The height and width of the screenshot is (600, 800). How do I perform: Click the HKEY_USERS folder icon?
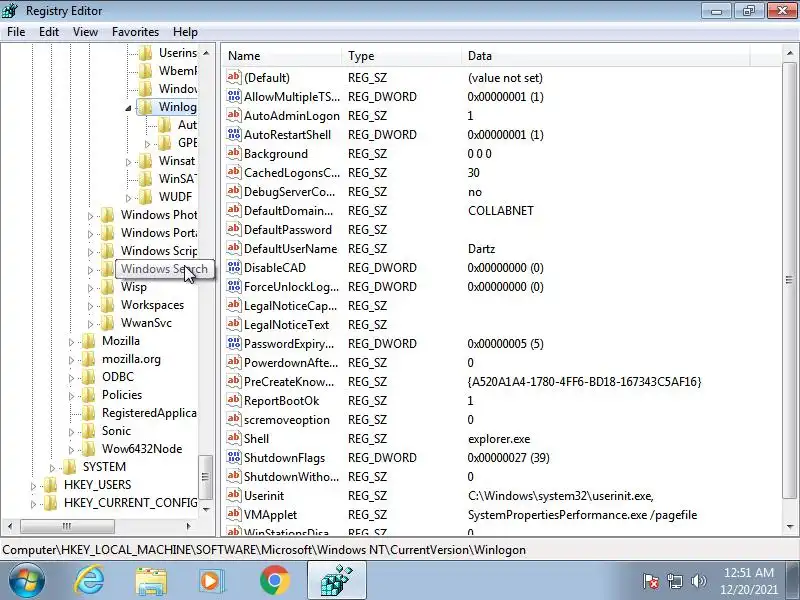tap(51, 485)
